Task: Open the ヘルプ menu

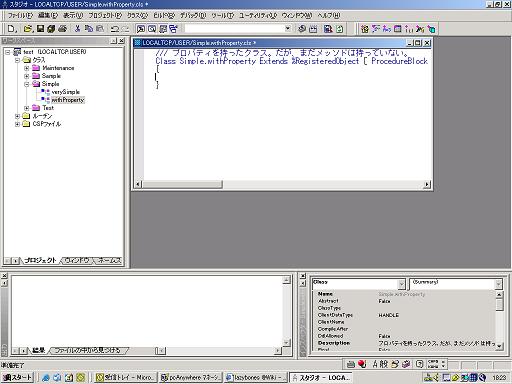Action: 329,15
